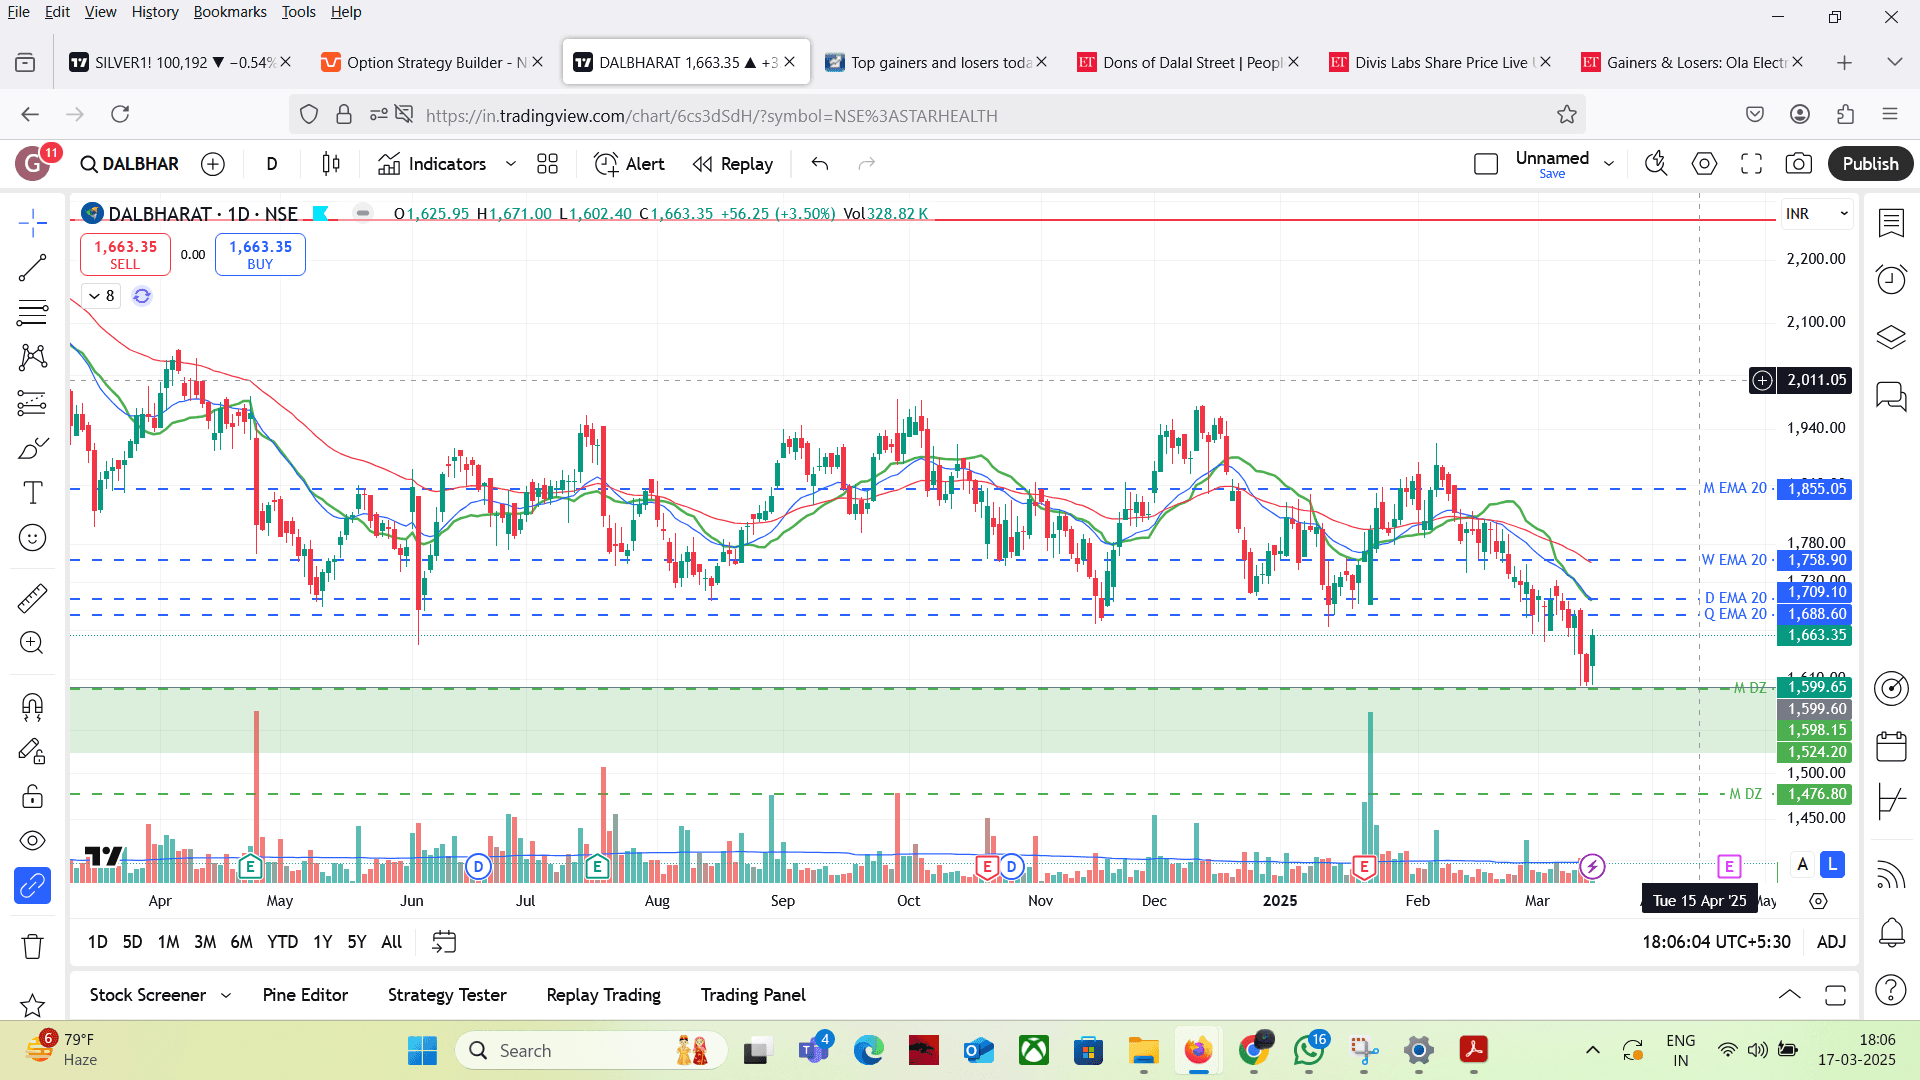Open the browser tab list chevron

(x=1894, y=62)
